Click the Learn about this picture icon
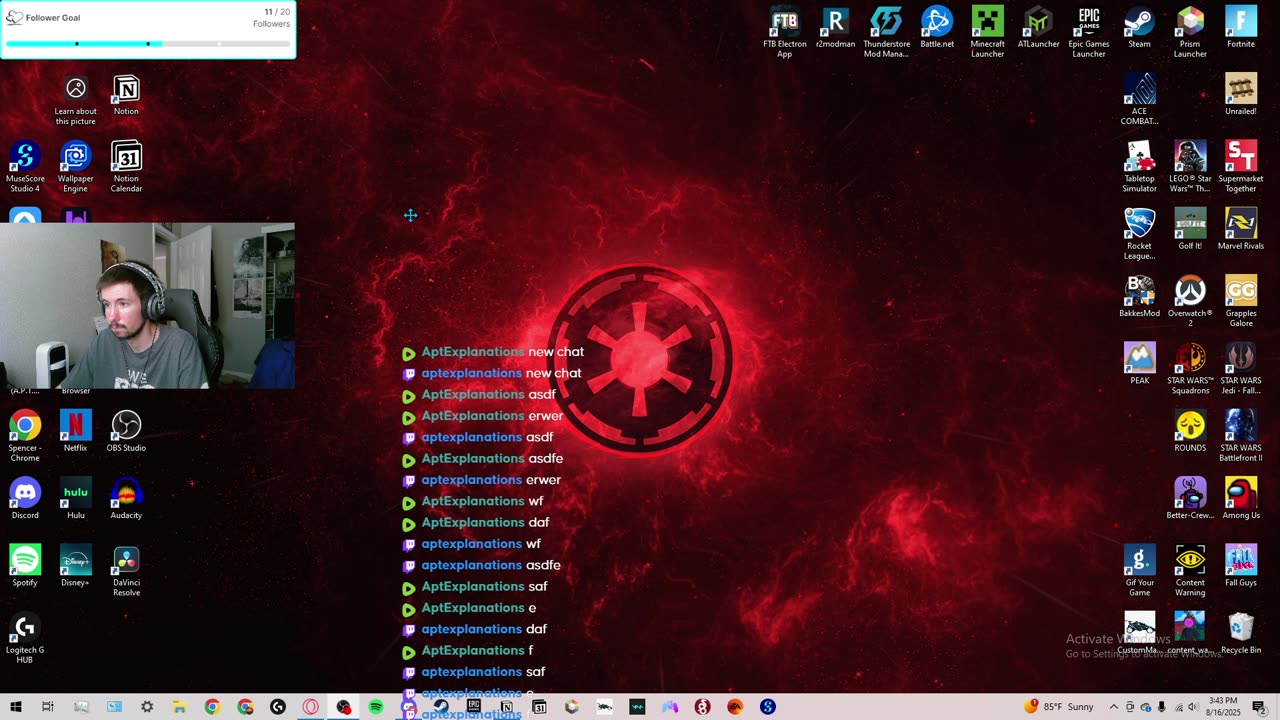 point(75,100)
